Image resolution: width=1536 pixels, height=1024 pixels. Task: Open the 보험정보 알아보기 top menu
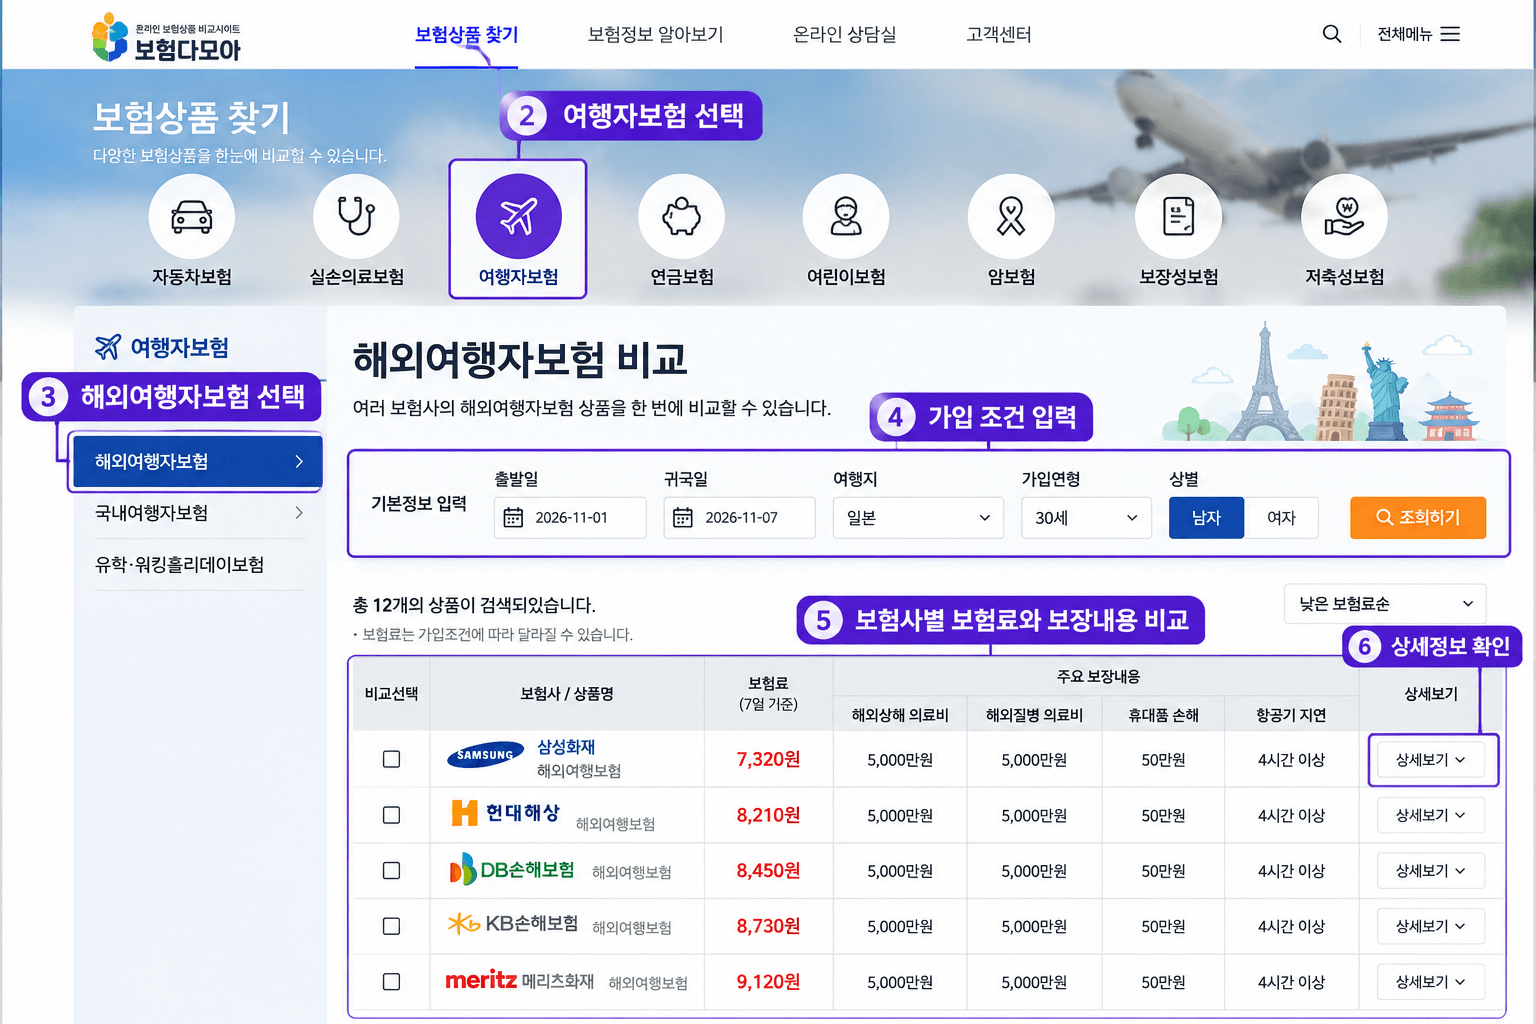tap(655, 34)
